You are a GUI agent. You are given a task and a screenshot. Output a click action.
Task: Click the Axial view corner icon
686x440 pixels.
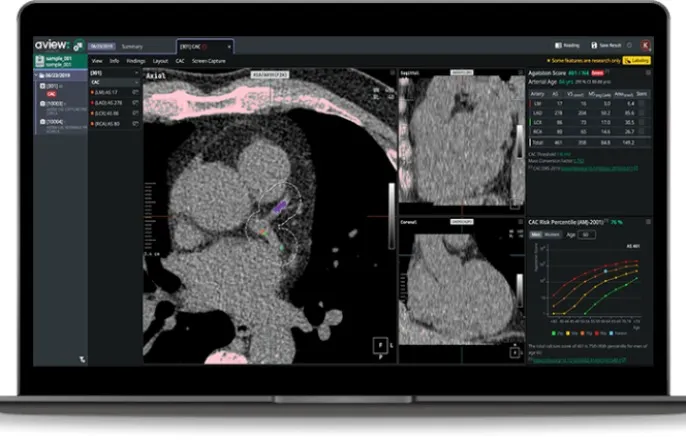[392, 73]
